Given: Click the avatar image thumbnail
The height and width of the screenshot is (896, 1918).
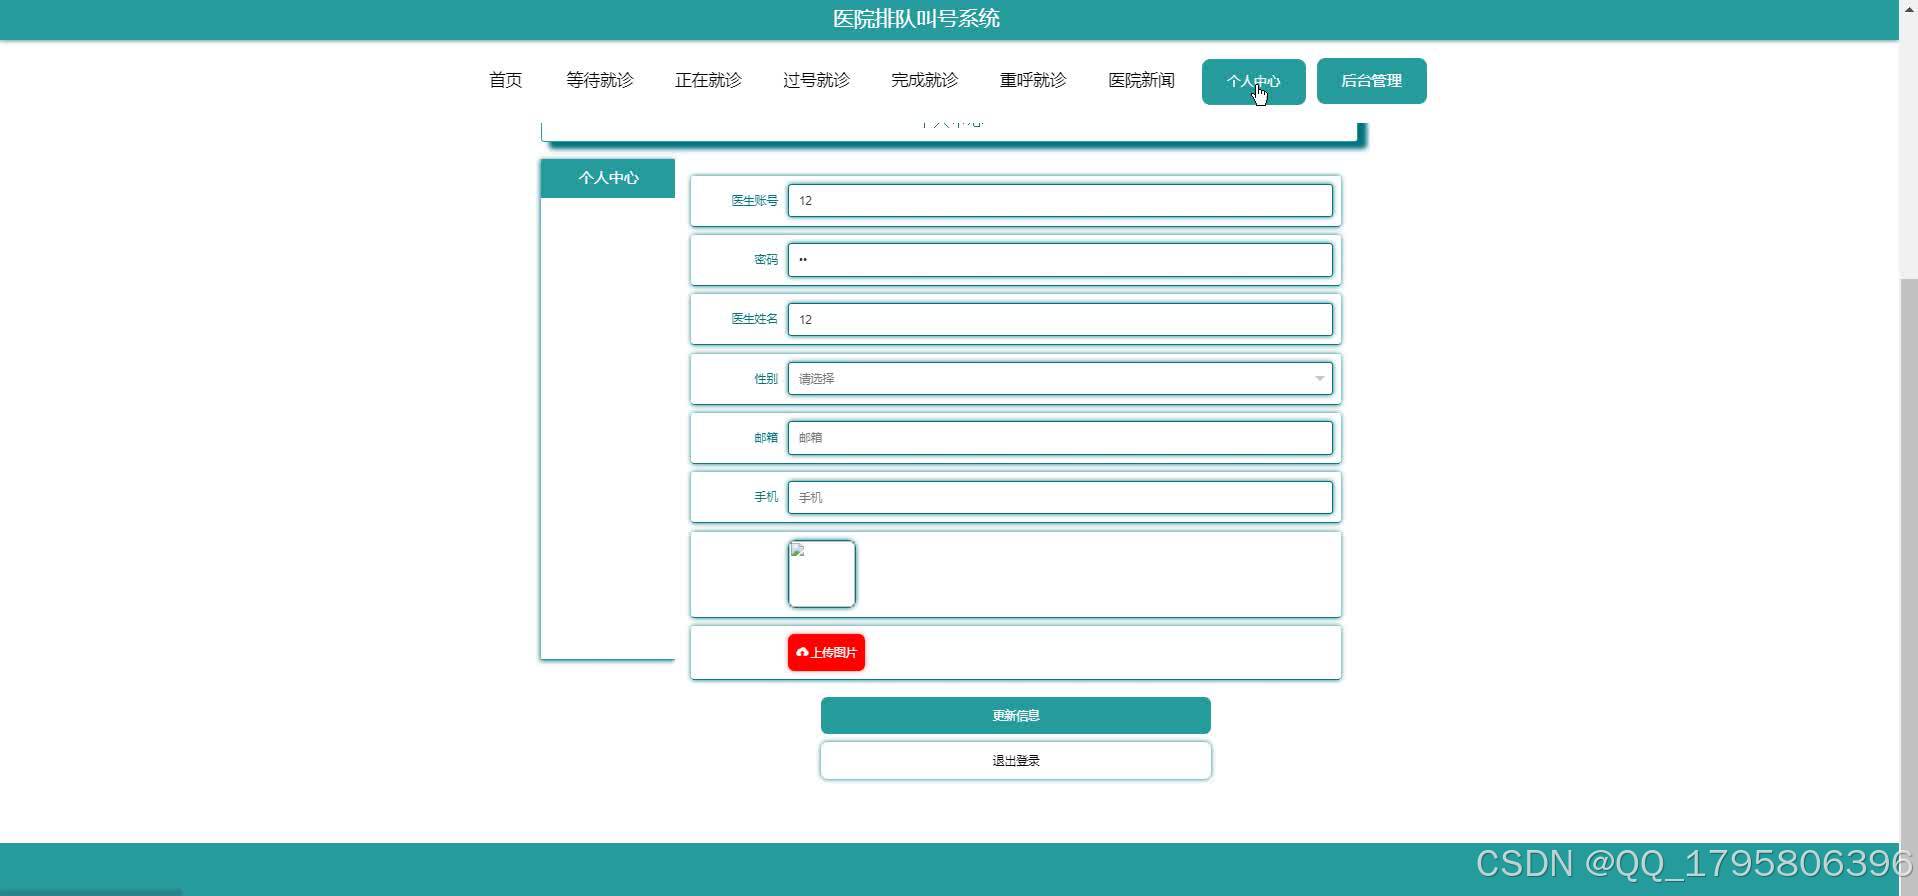Looking at the screenshot, I should [x=822, y=574].
